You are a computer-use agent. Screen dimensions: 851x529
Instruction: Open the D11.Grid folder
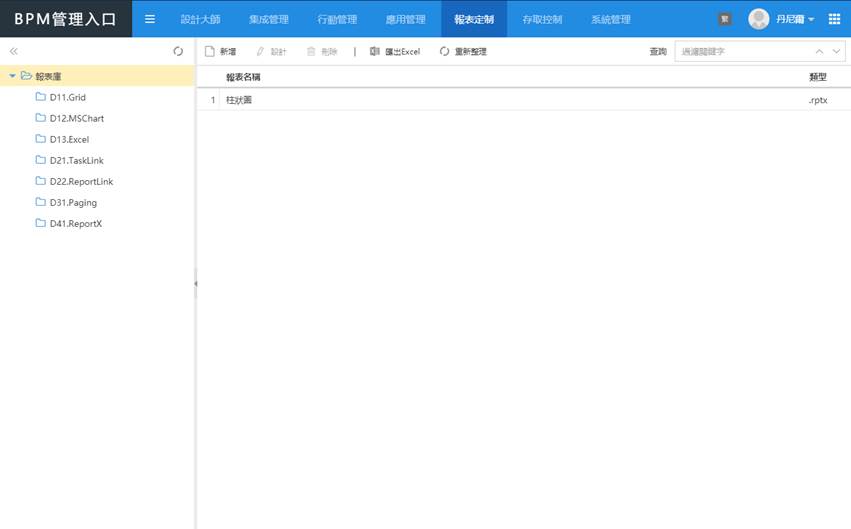pyautogui.click(x=67, y=97)
